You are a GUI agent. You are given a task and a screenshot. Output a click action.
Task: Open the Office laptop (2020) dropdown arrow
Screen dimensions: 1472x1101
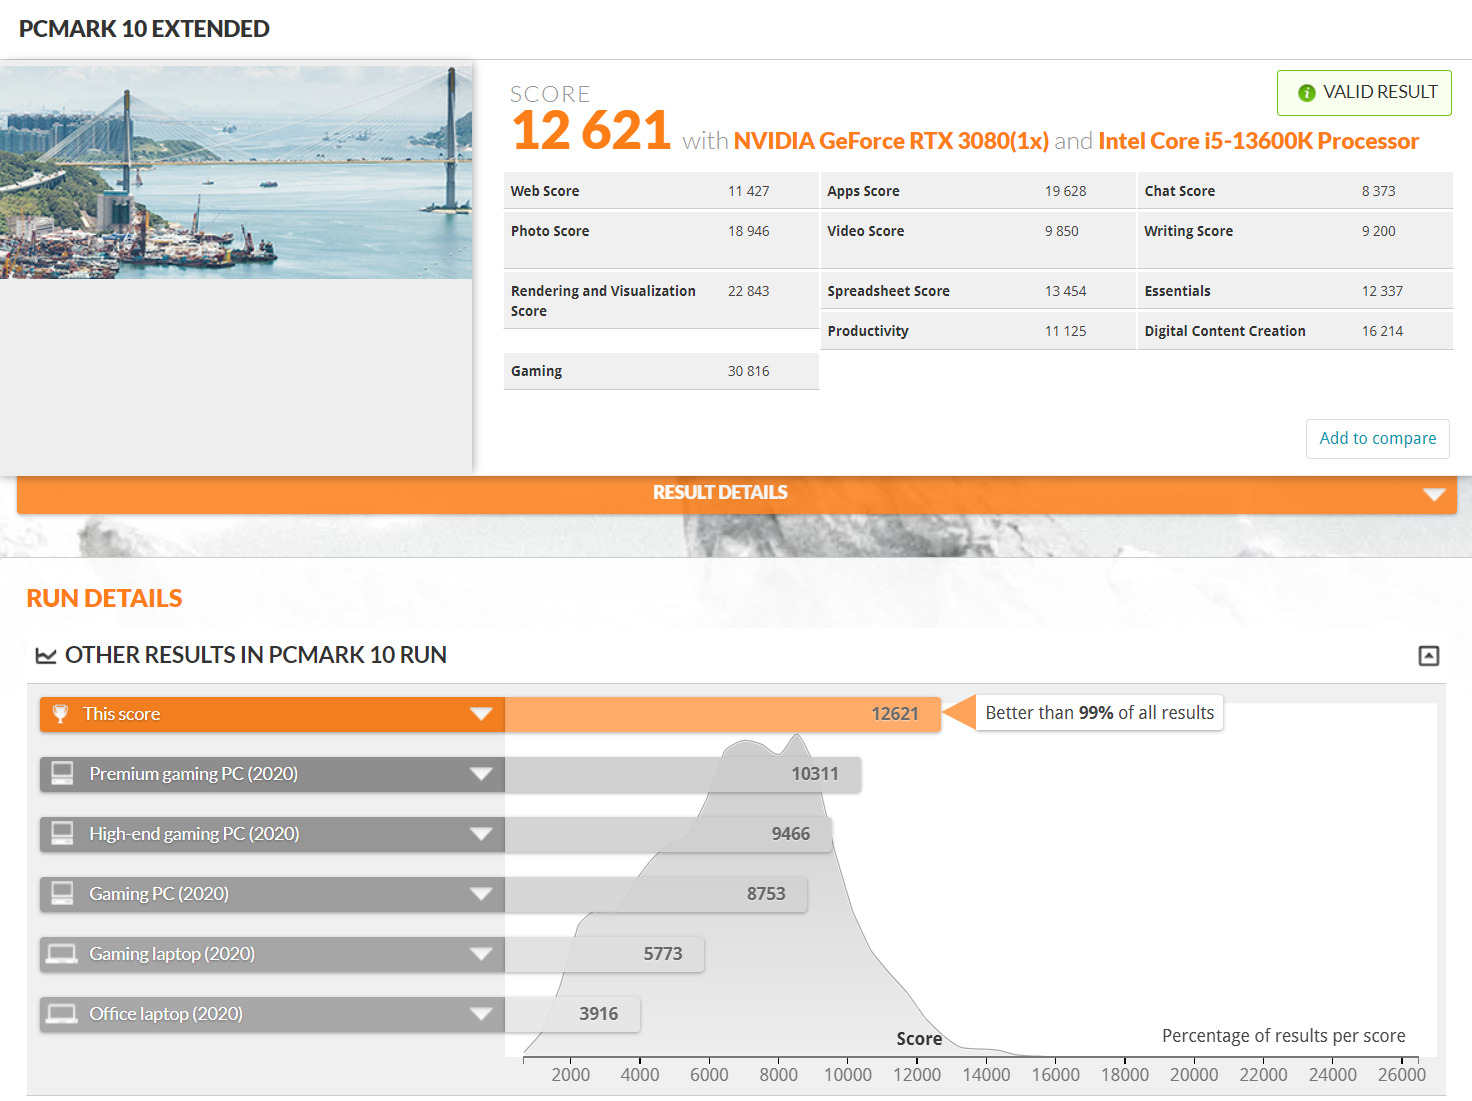coord(481,1014)
